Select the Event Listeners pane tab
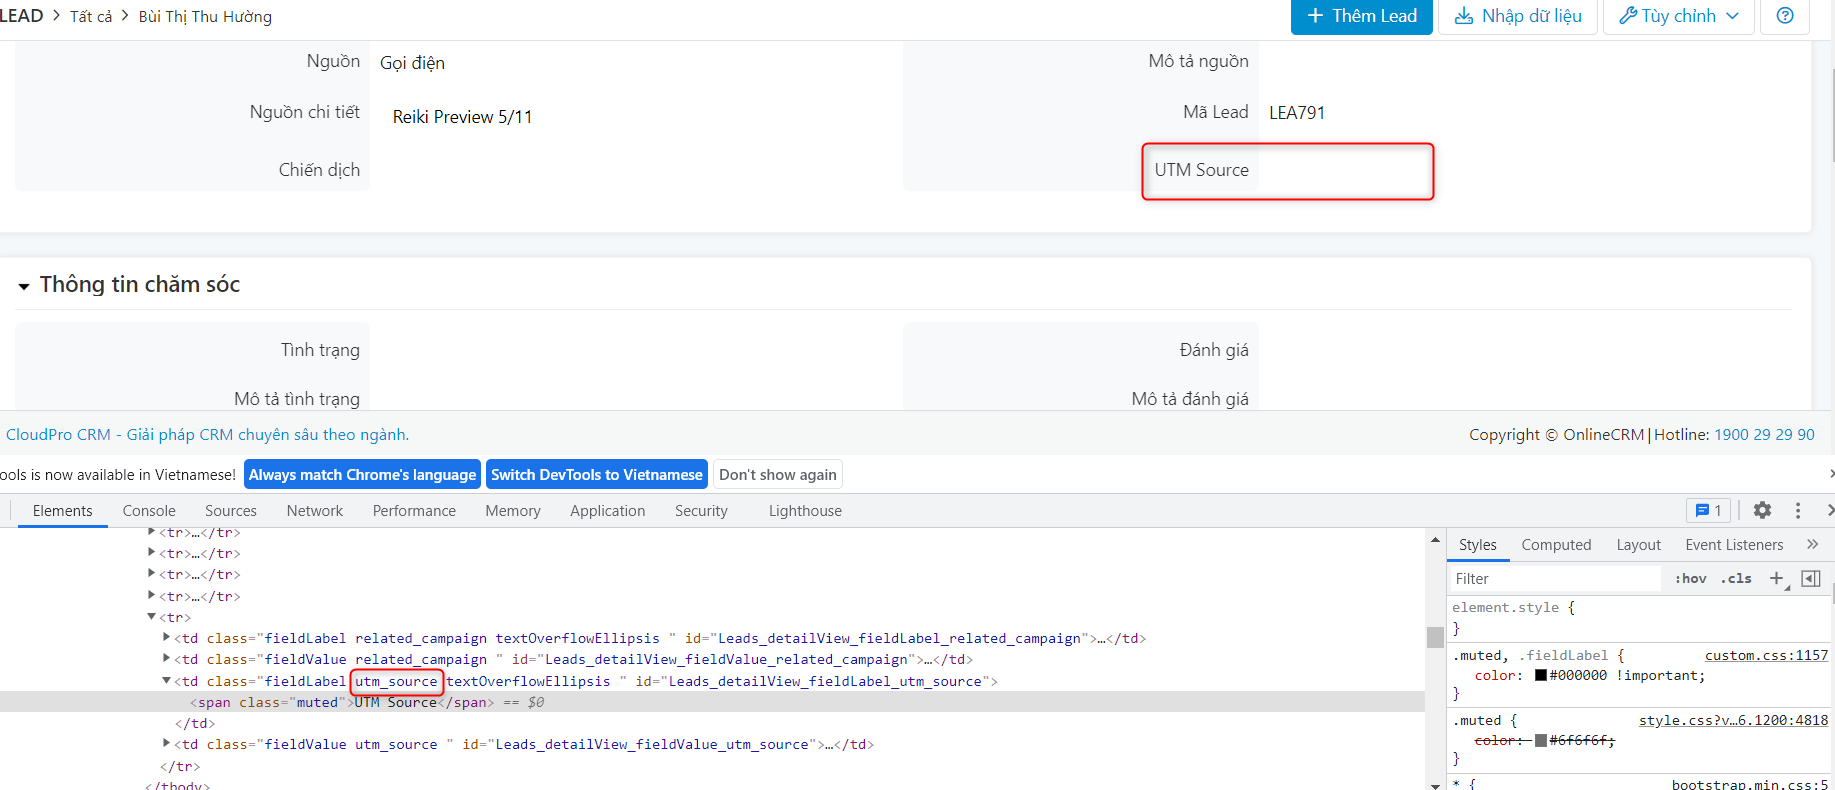The image size is (1835, 790). pyautogui.click(x=1734, y=544)
